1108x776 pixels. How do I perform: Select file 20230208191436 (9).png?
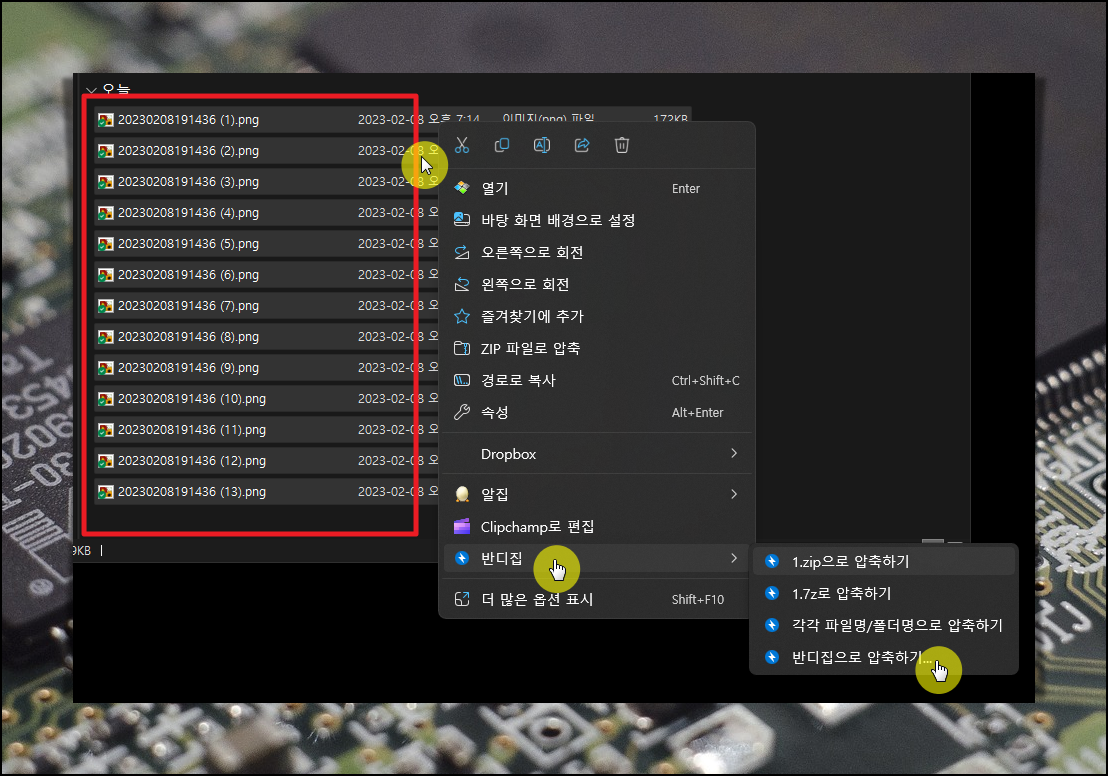[x=189, y=368]
